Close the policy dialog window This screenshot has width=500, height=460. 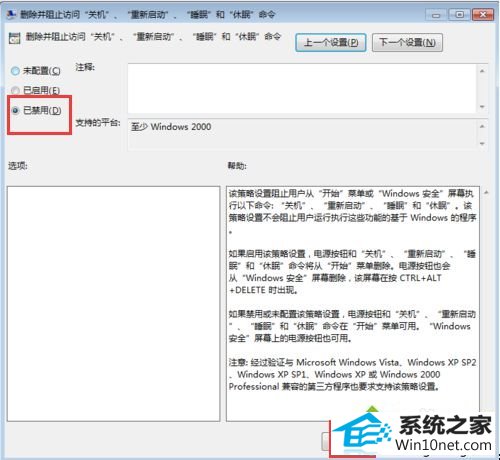483,15
